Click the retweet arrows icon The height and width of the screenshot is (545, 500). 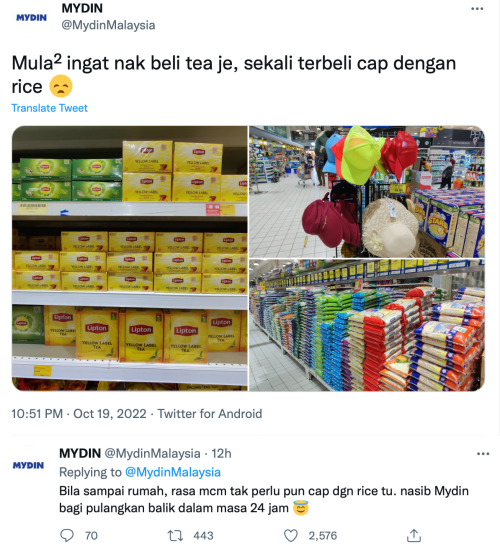pos(175,535)
